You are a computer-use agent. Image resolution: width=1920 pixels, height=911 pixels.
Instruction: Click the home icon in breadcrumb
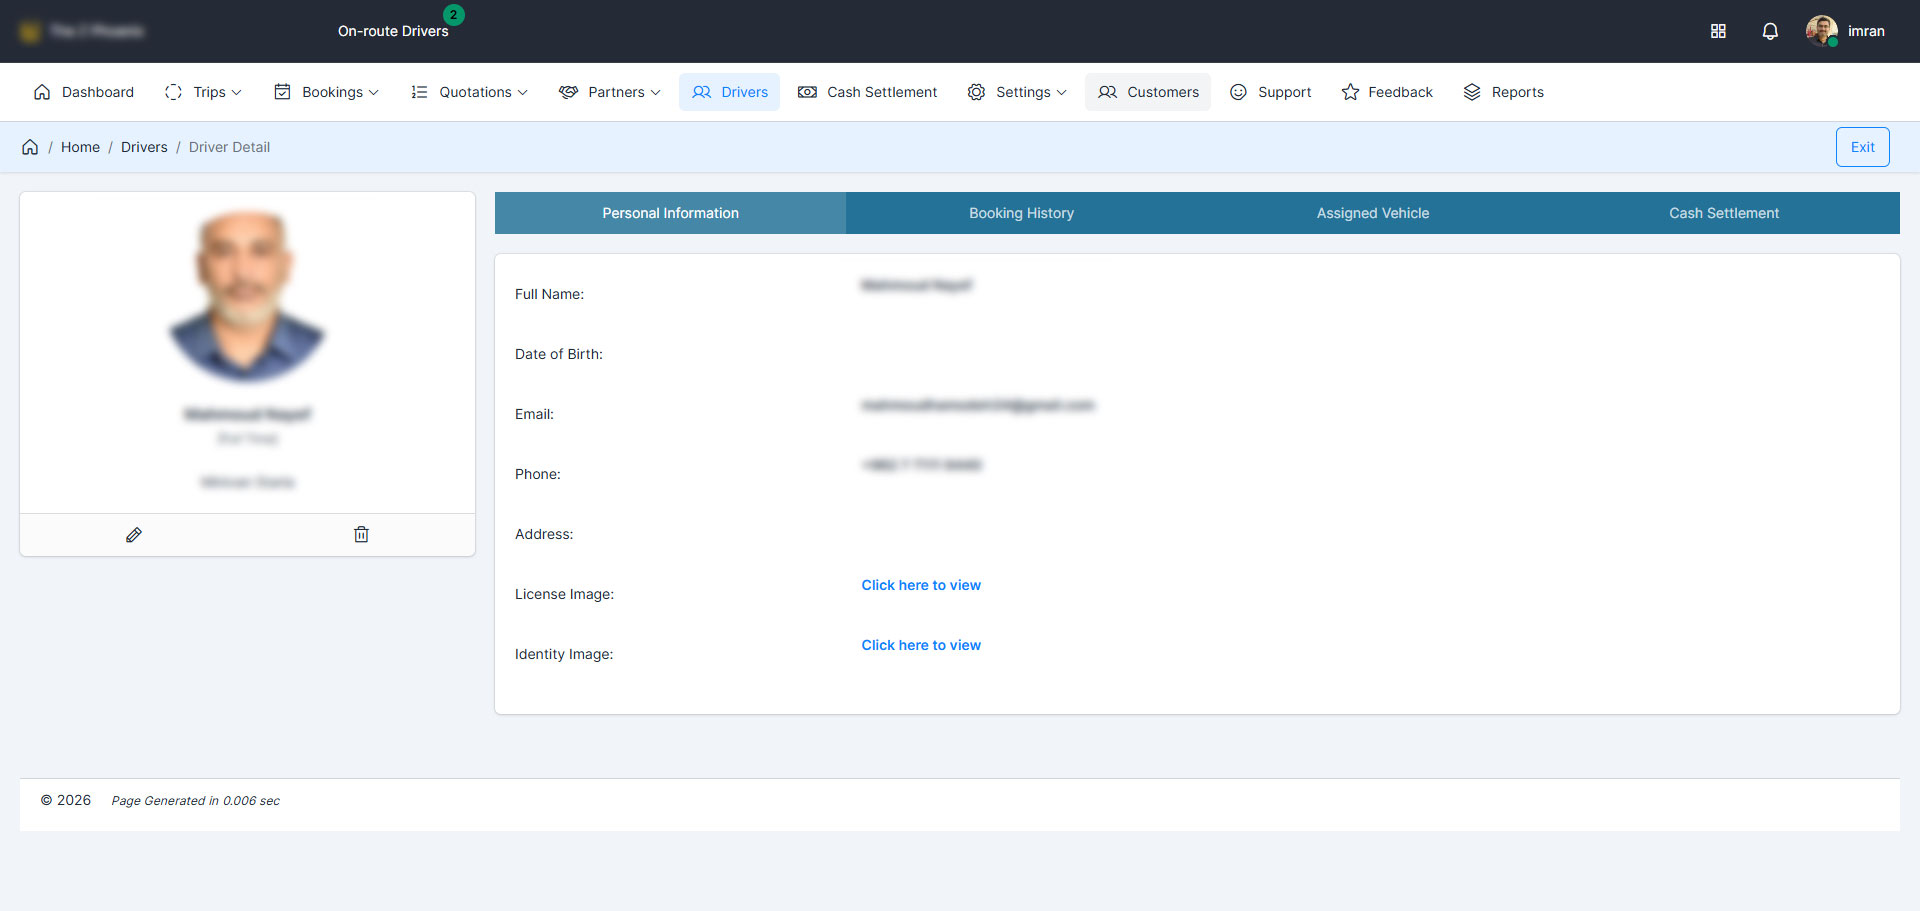coord(30,147)
